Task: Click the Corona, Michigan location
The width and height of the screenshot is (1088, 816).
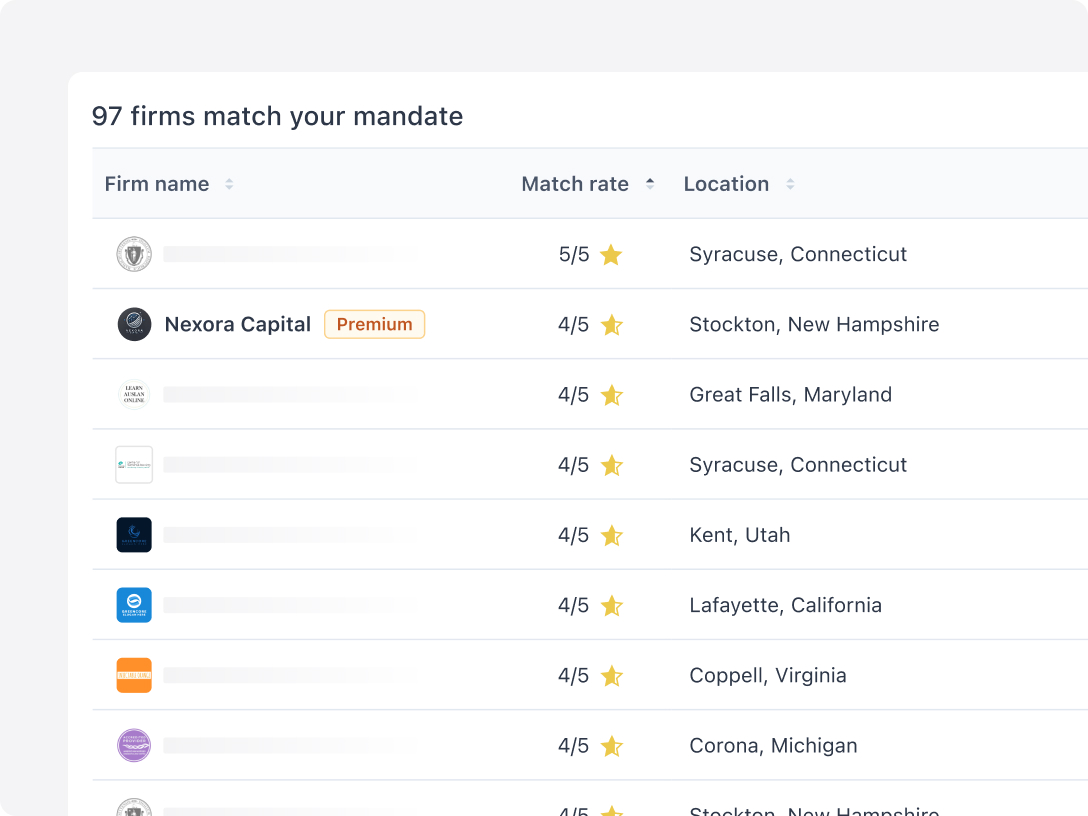Action: (773, 746)
